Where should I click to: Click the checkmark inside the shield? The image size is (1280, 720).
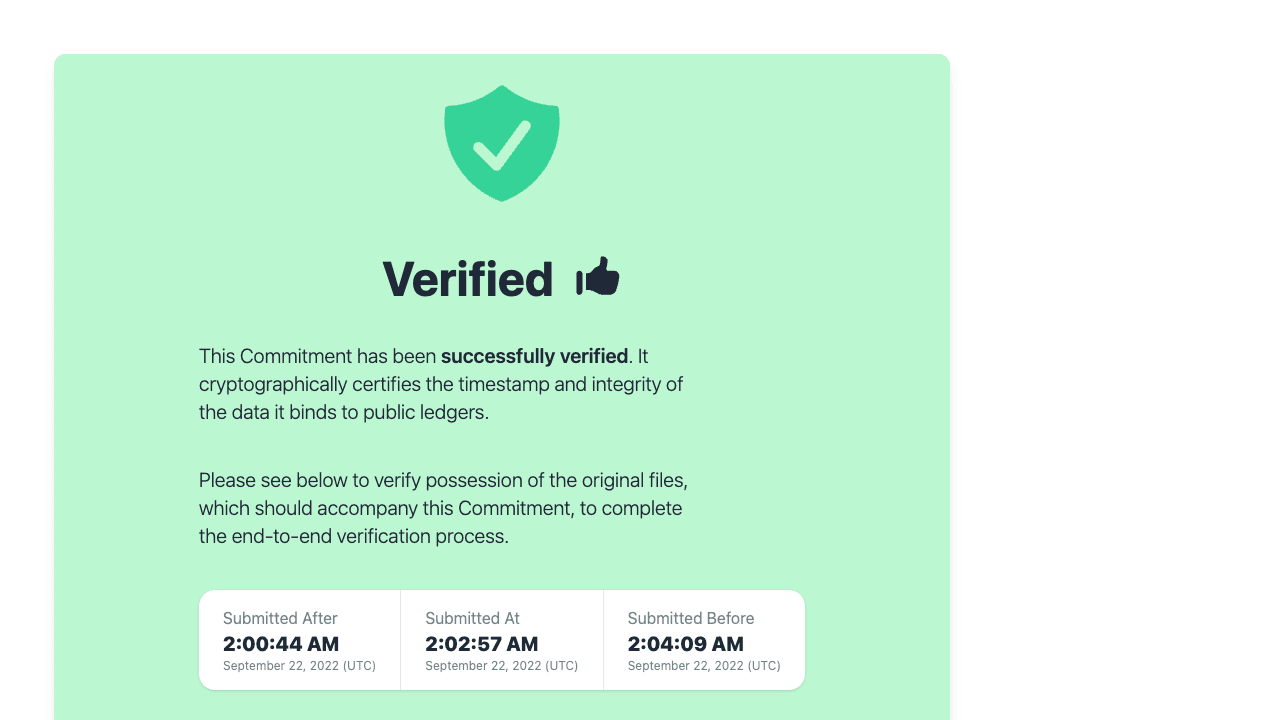coord(502,145)
